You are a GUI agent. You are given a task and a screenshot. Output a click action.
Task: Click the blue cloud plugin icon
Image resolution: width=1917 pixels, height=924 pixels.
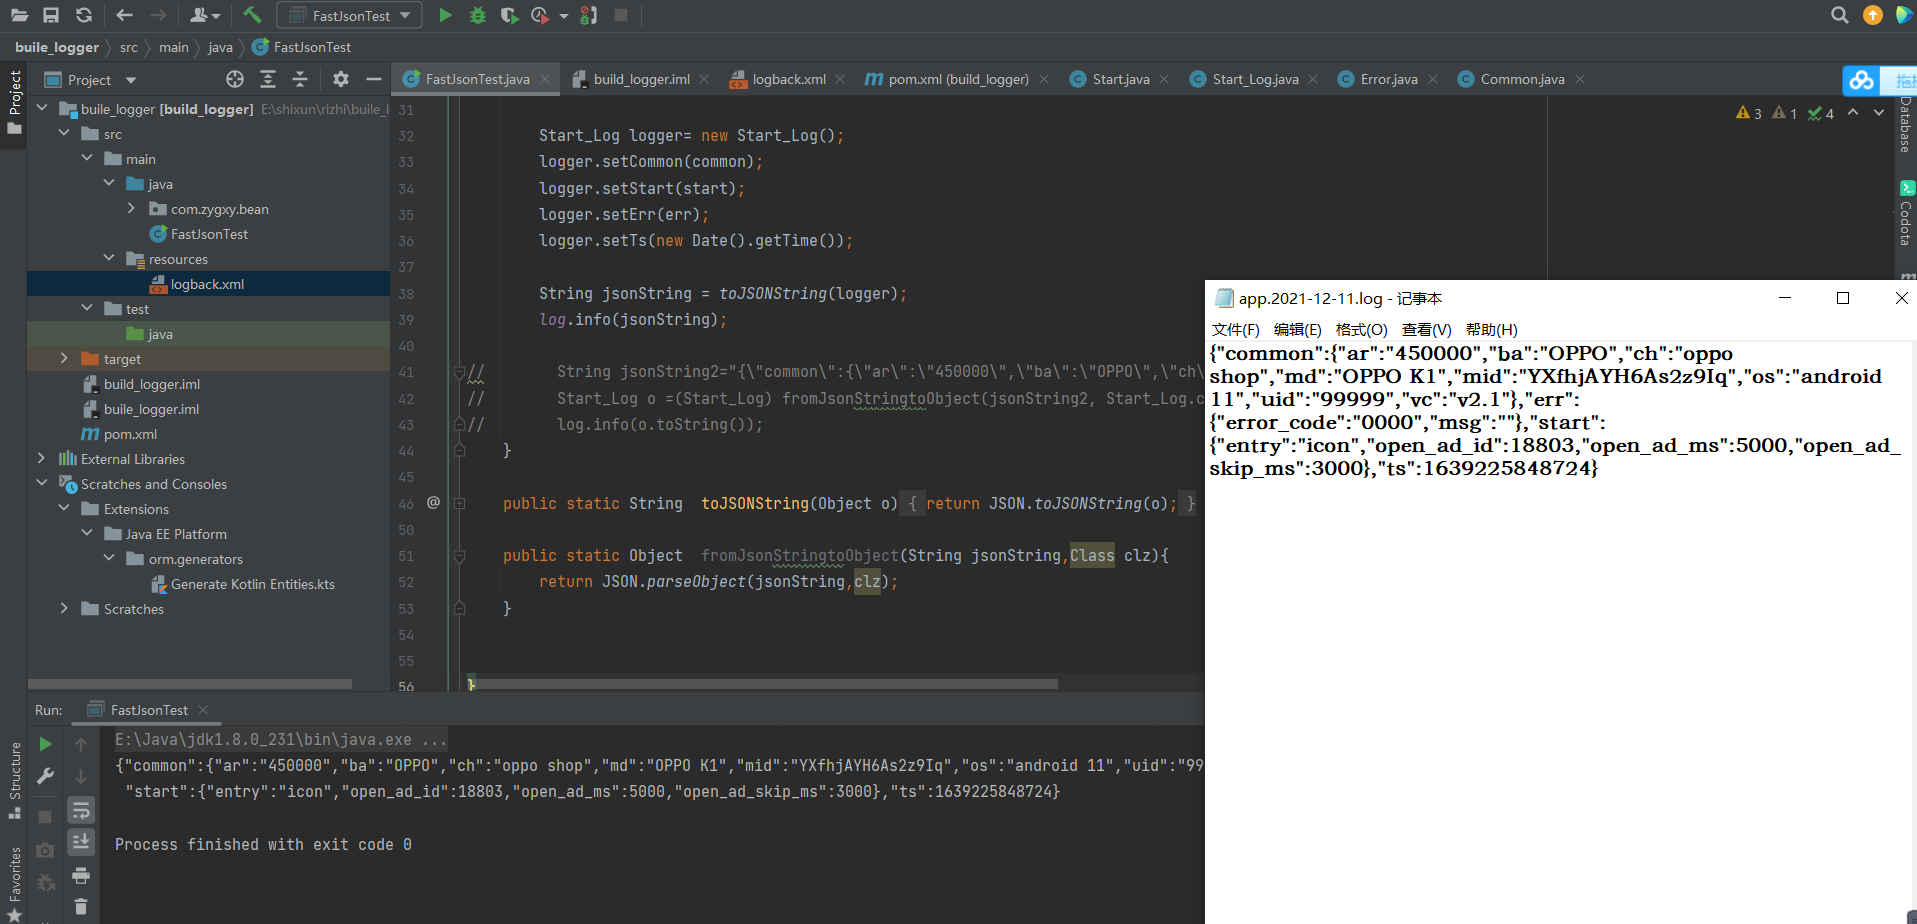1861,80
